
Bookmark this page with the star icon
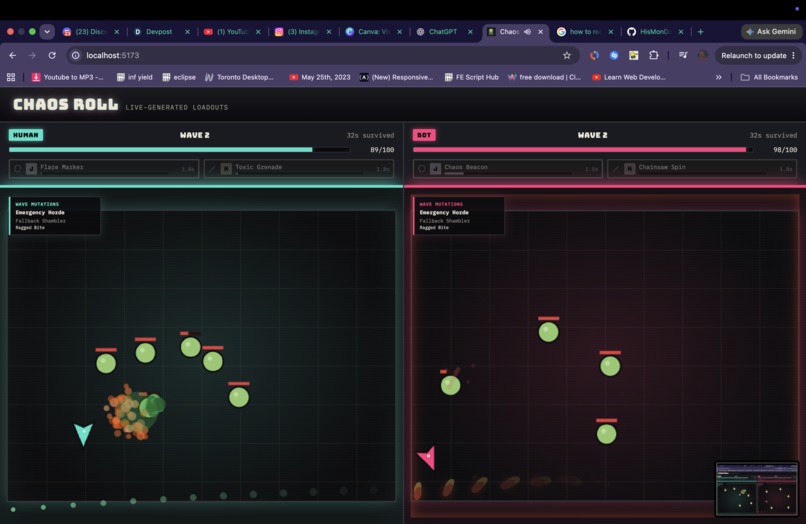point(566,56)
